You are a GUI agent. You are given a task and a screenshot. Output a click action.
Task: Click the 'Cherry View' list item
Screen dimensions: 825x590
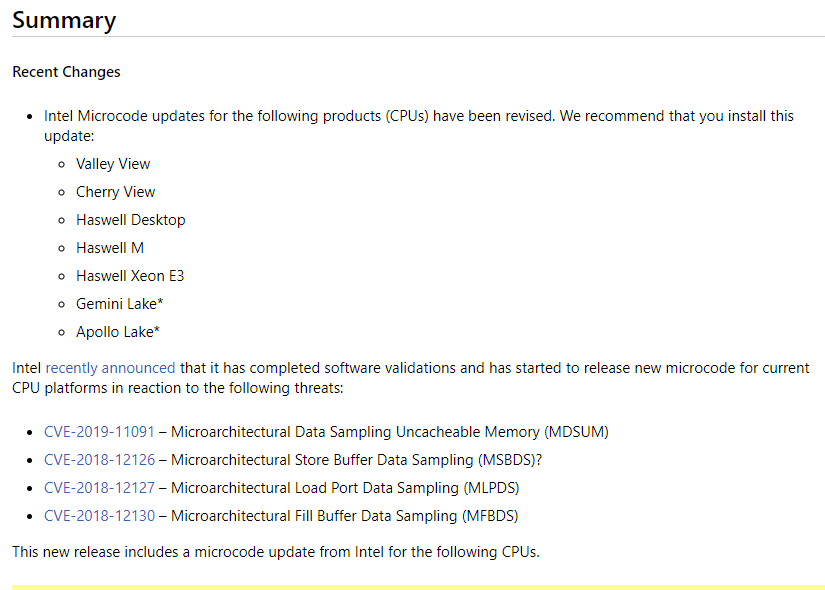point(116,192)
